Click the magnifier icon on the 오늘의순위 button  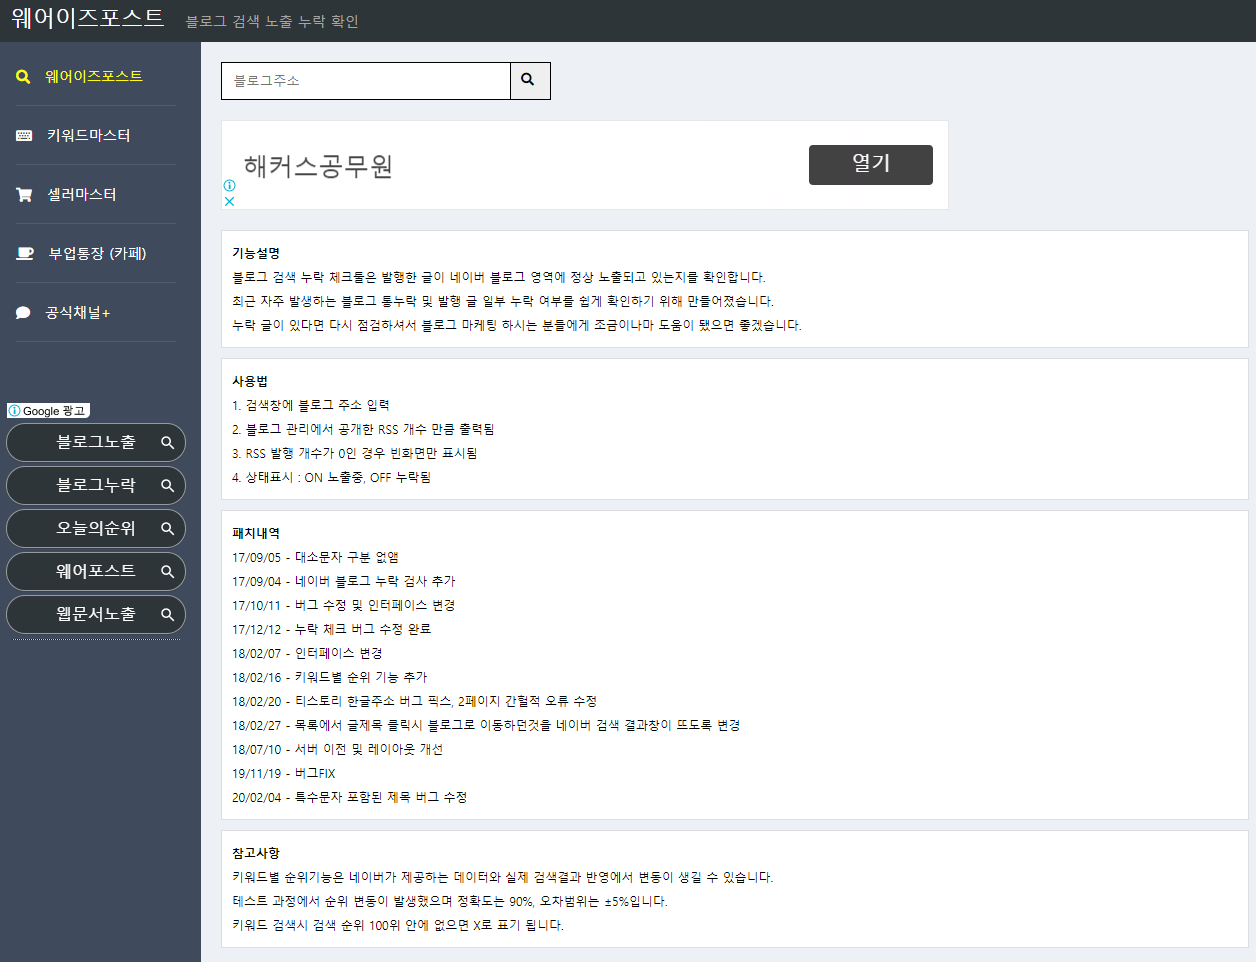168,528
